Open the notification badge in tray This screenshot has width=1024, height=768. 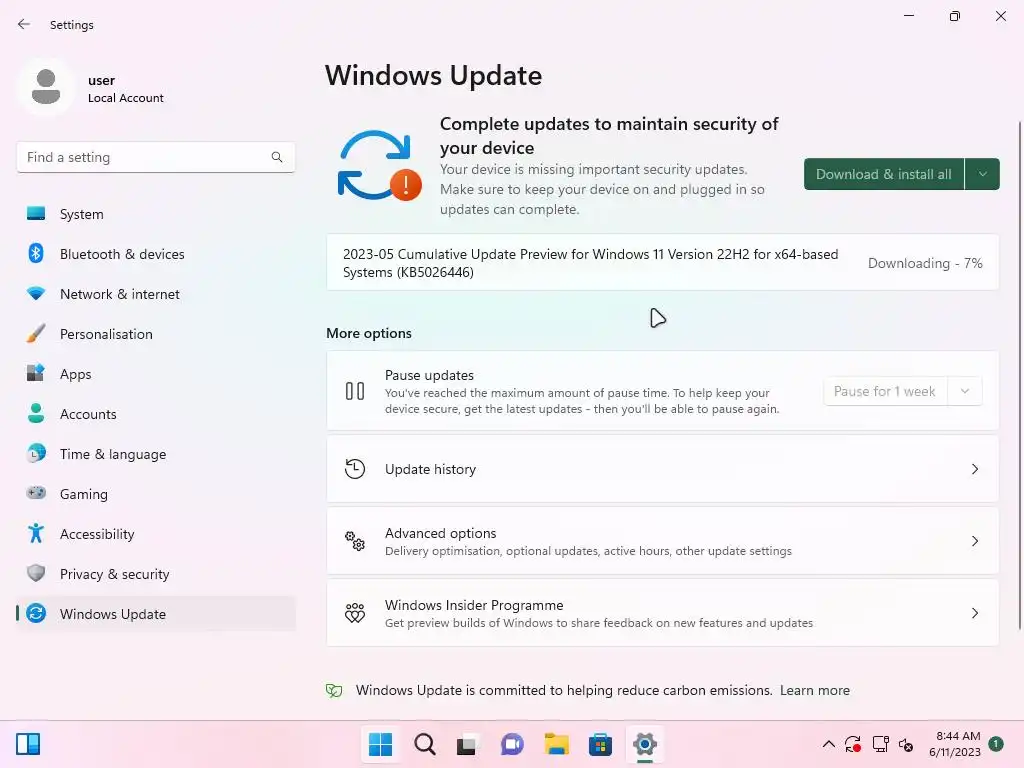(996, 744)
